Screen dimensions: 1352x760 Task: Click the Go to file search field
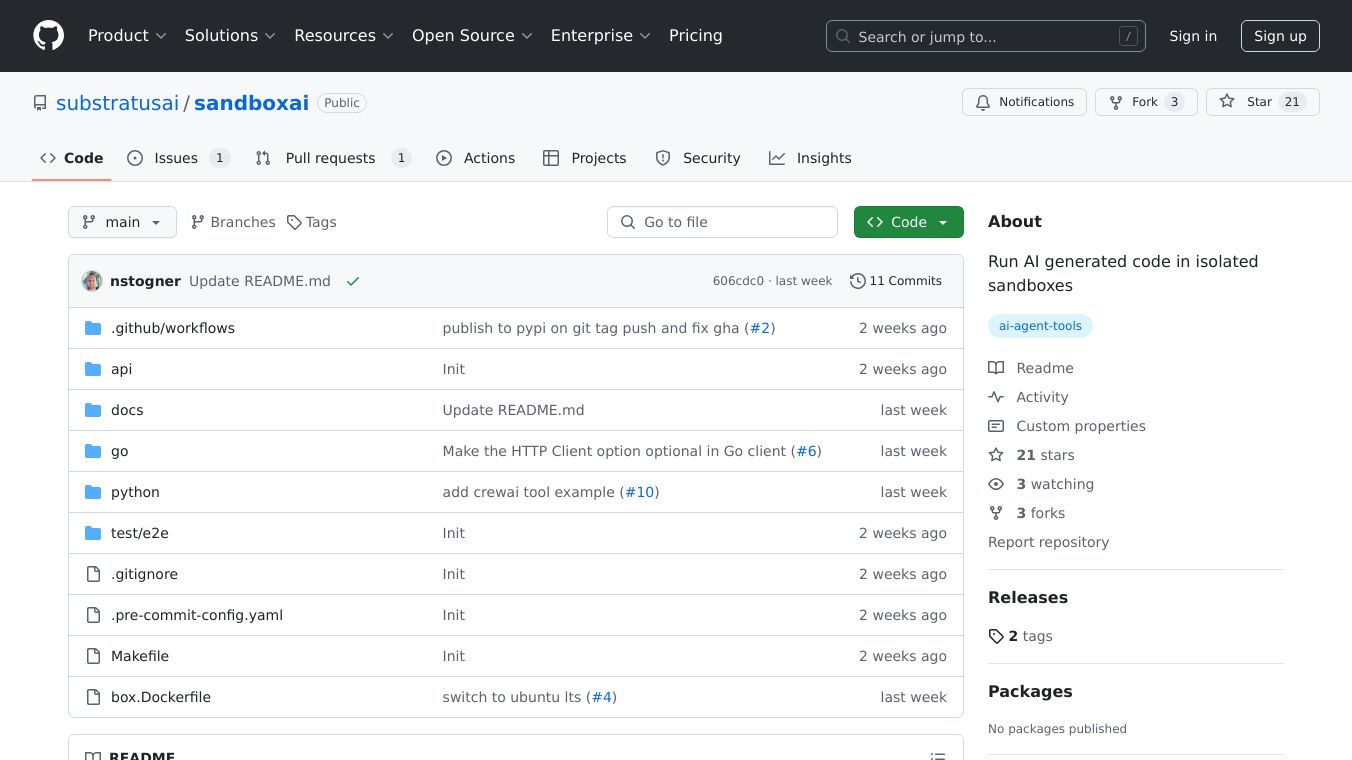pyautogui.click(x=722, y=222)
